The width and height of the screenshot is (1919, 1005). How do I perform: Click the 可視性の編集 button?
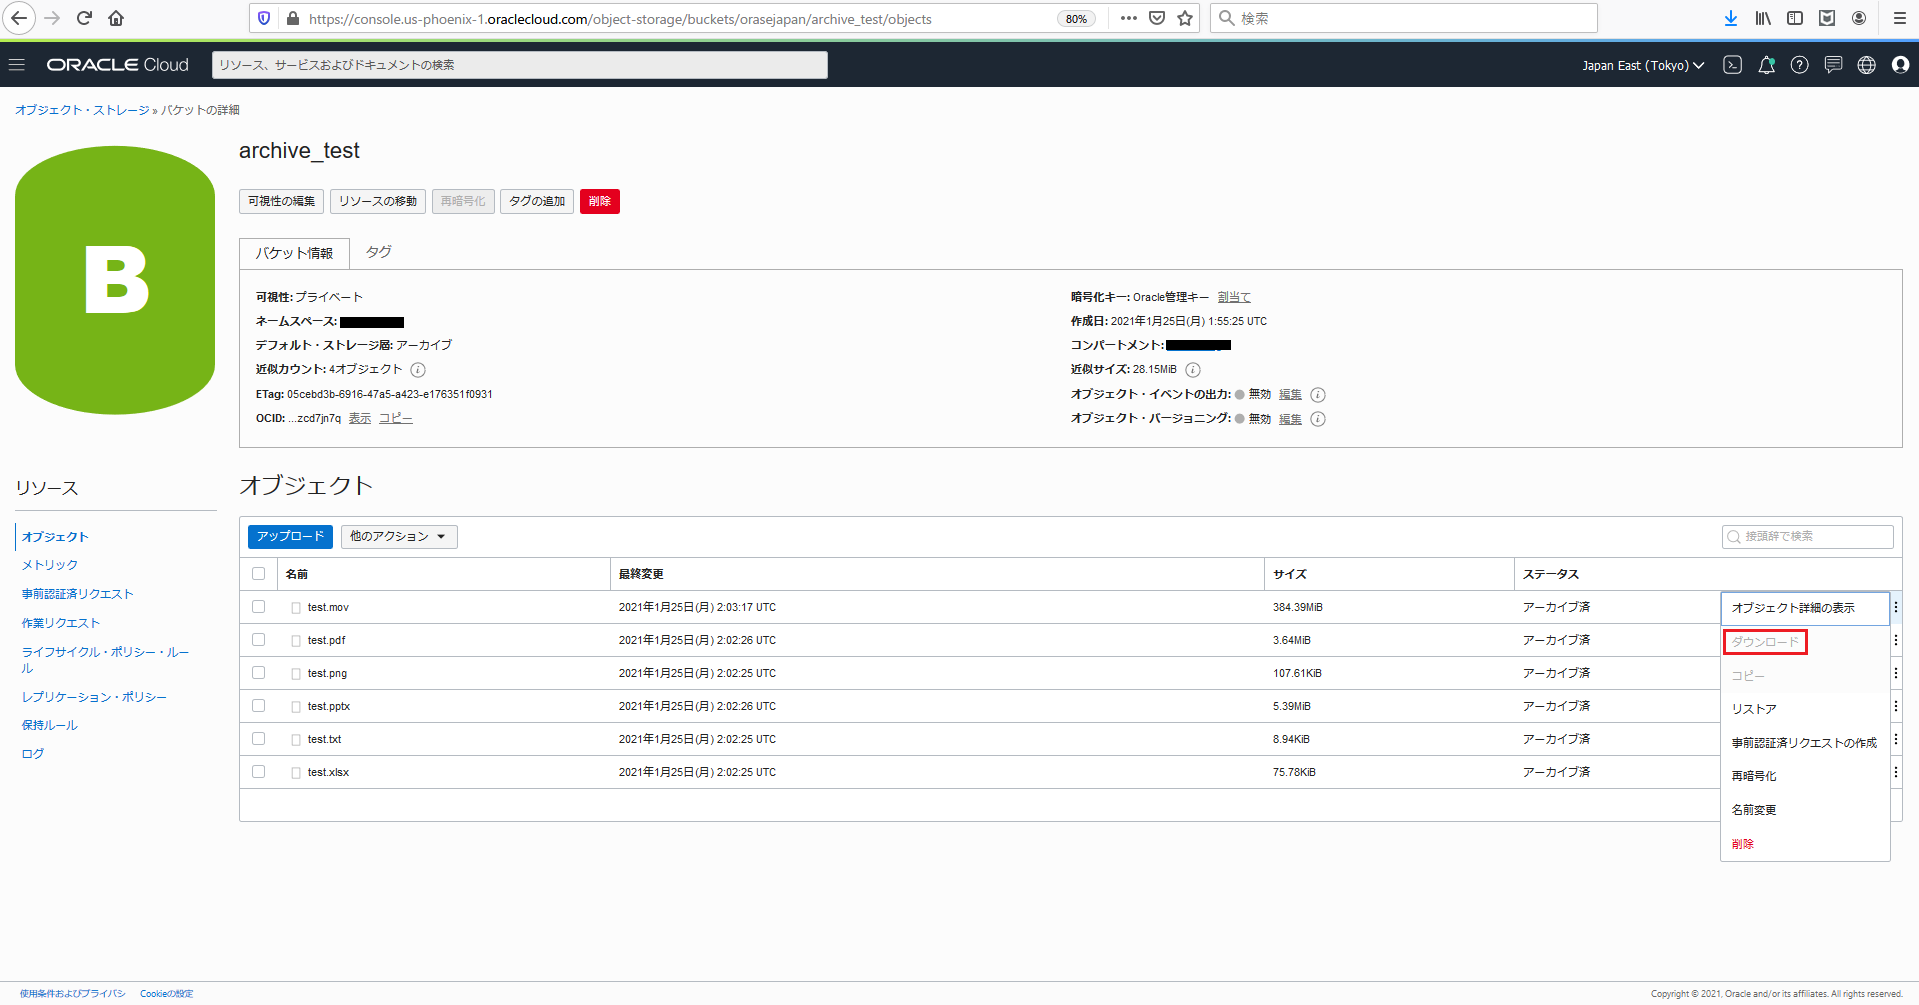[x=281, y=201]
